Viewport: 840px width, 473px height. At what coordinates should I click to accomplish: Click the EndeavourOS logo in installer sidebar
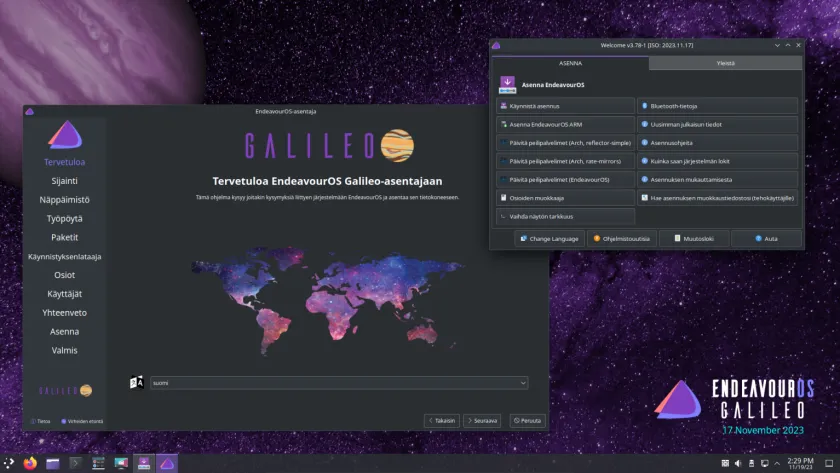(x=65, y=135)
